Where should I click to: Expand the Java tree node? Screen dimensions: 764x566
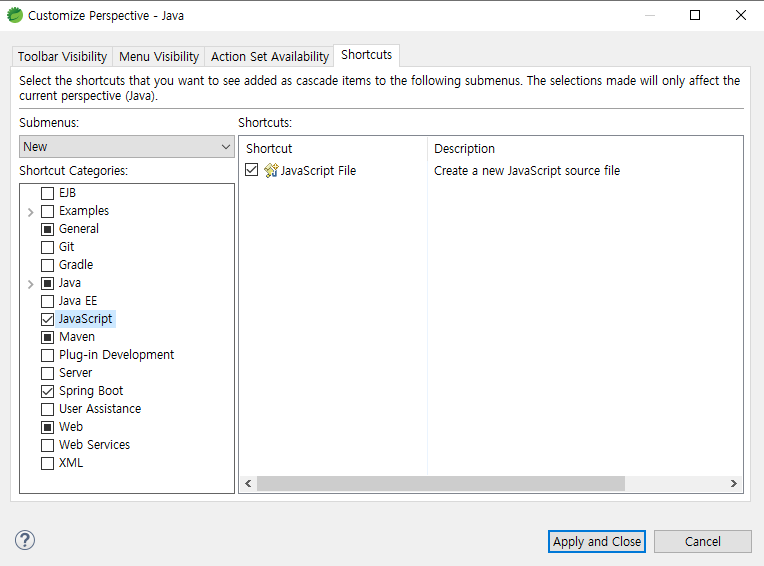click(x=31, y=284)
